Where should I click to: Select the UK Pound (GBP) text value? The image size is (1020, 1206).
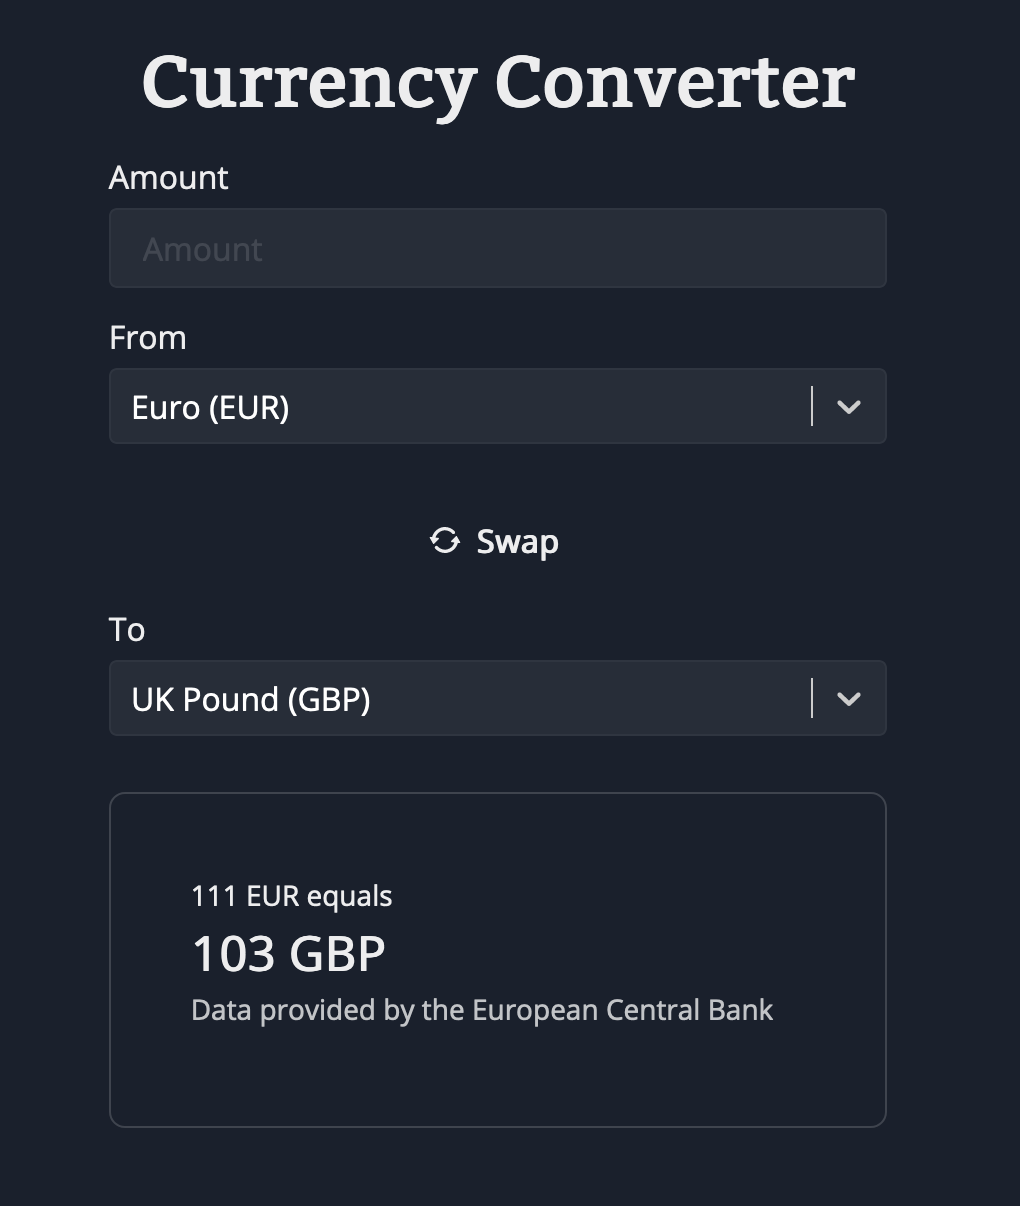pos(251,699)
